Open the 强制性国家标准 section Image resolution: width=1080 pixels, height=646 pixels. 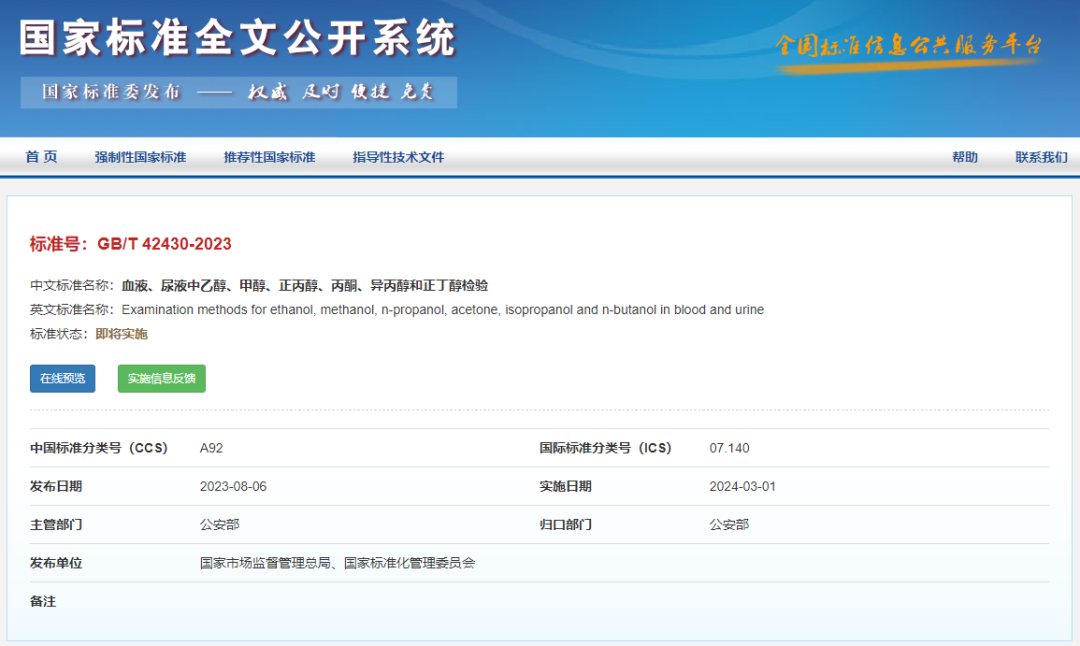[x=140, y=157]
